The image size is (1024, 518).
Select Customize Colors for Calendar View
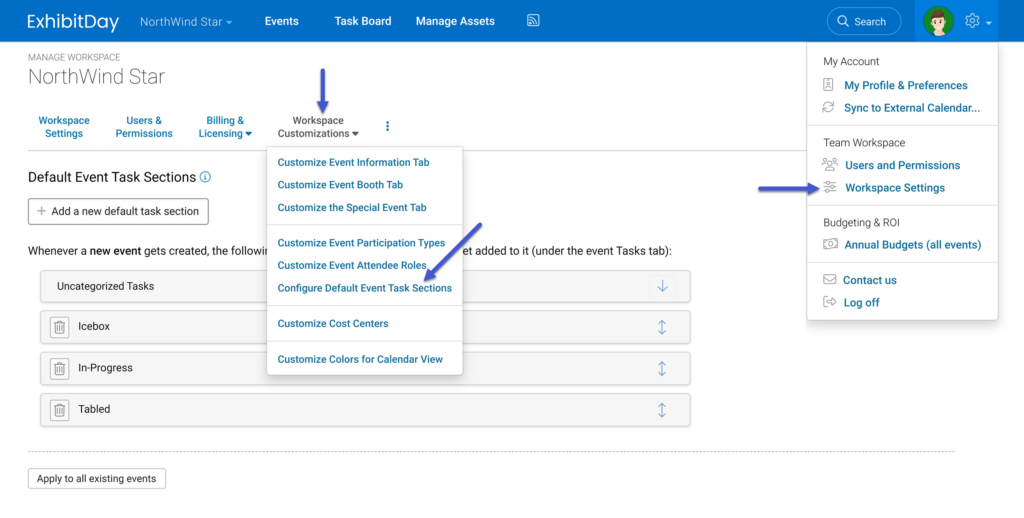360,359
